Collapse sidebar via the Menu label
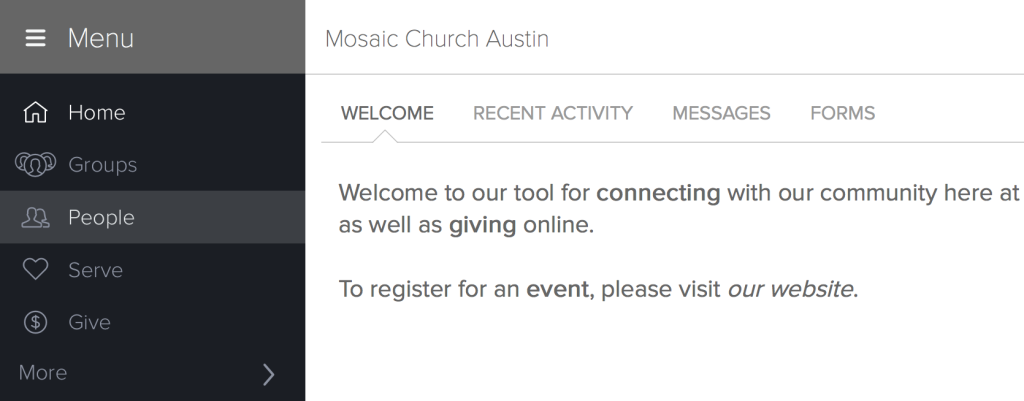Screen dimensions: 1024x401 101,39
